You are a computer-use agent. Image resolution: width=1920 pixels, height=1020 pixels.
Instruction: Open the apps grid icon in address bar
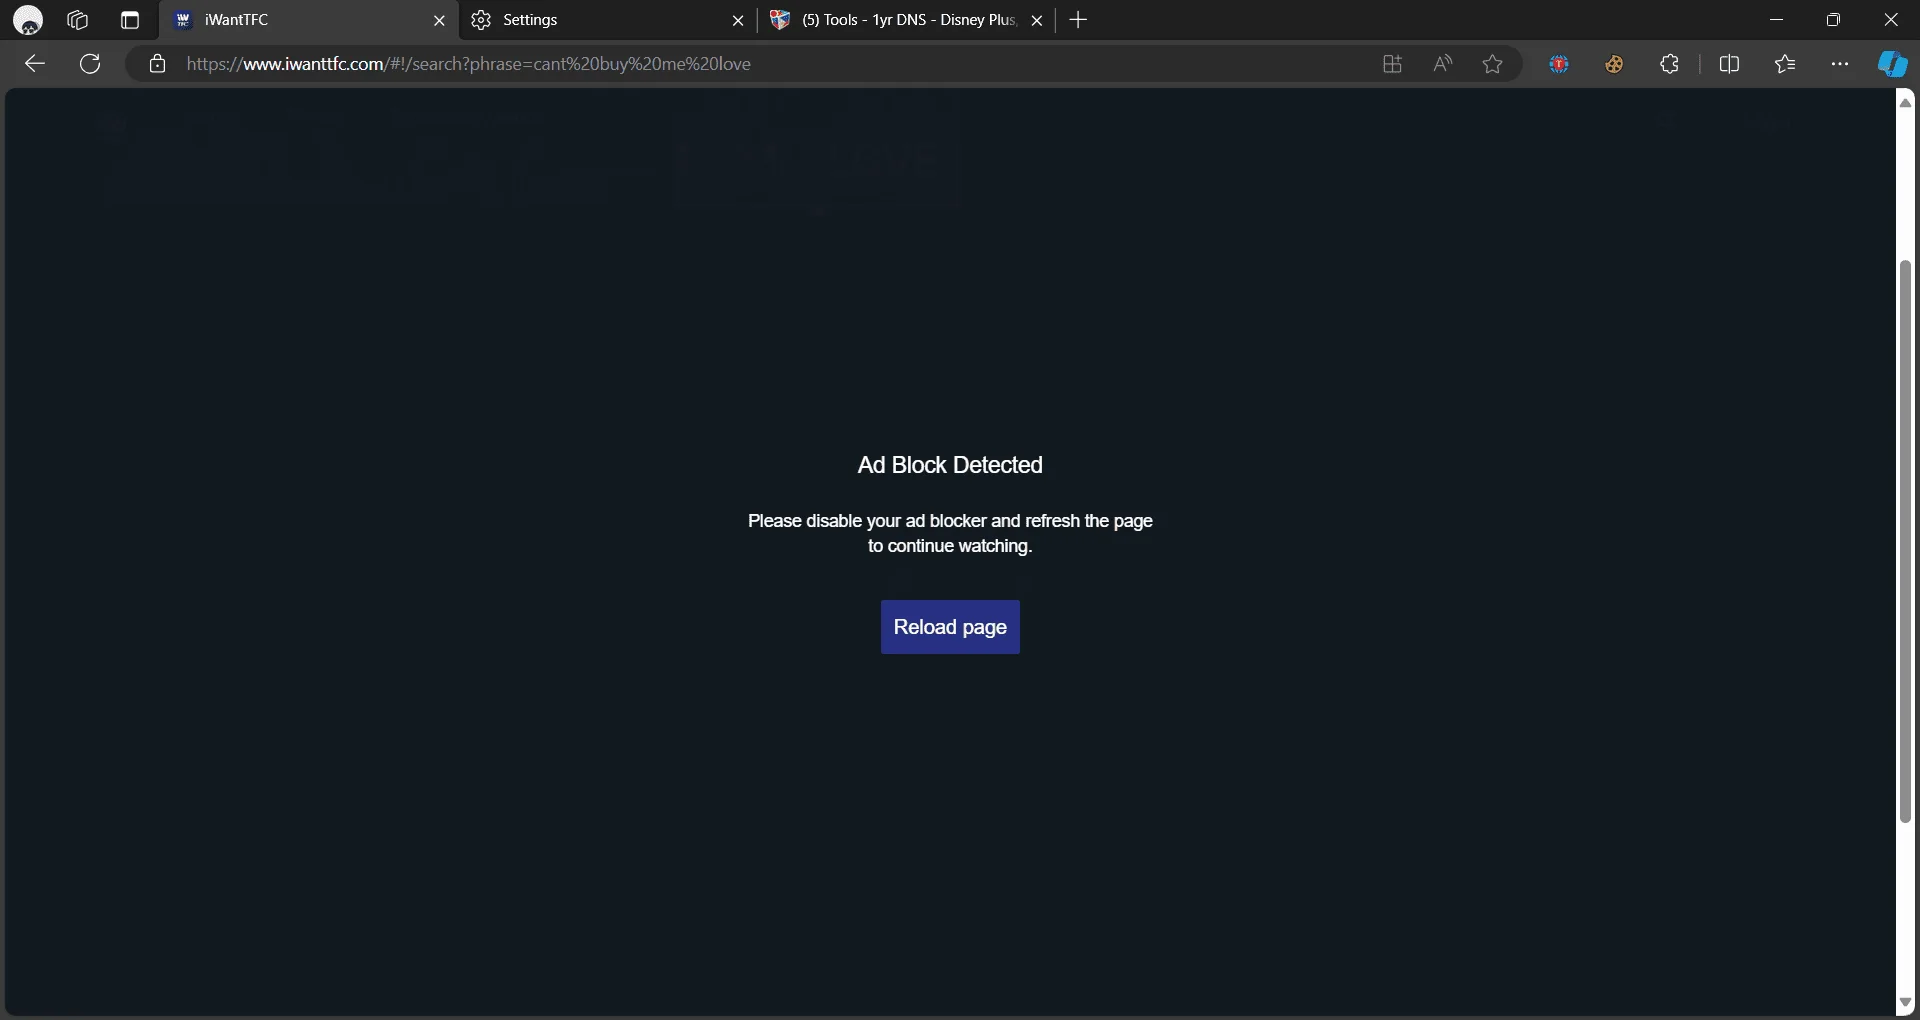1392,64
